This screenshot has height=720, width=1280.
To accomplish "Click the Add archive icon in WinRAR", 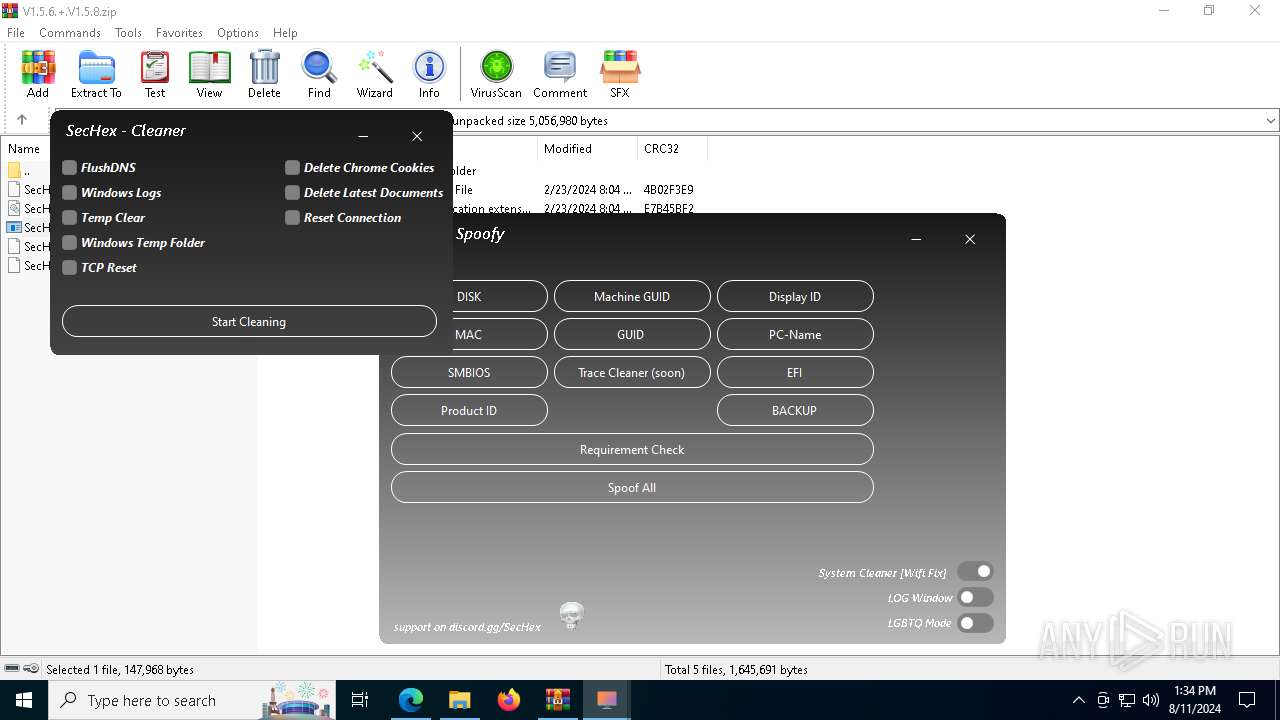I will [x=38, y=75].
